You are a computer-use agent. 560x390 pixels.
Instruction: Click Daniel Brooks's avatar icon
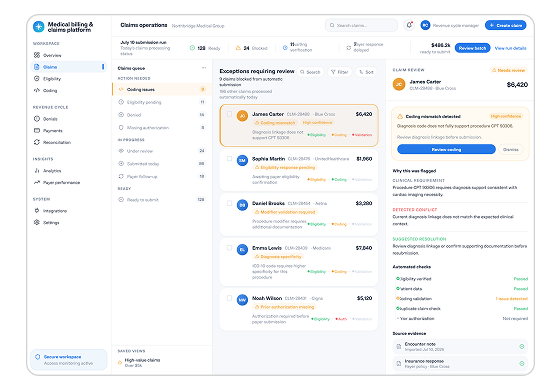(242, 205)
